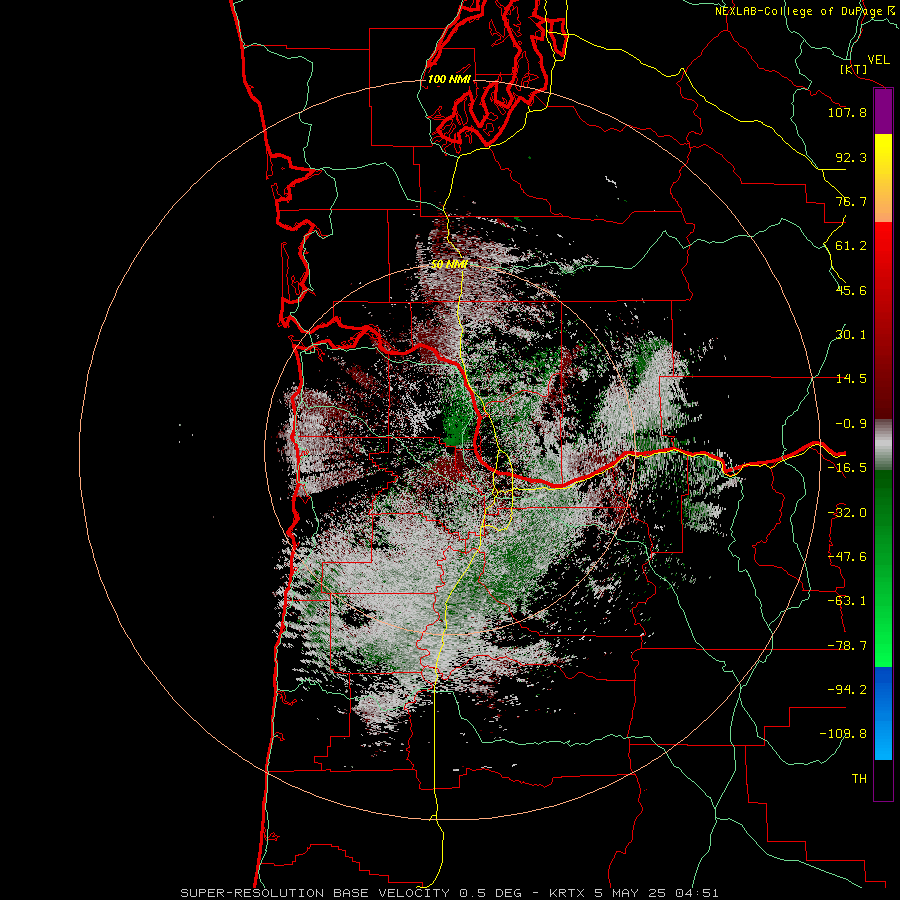Click the yellow segment of the color bar
900x900 pixels.
(x=883, y=152)
